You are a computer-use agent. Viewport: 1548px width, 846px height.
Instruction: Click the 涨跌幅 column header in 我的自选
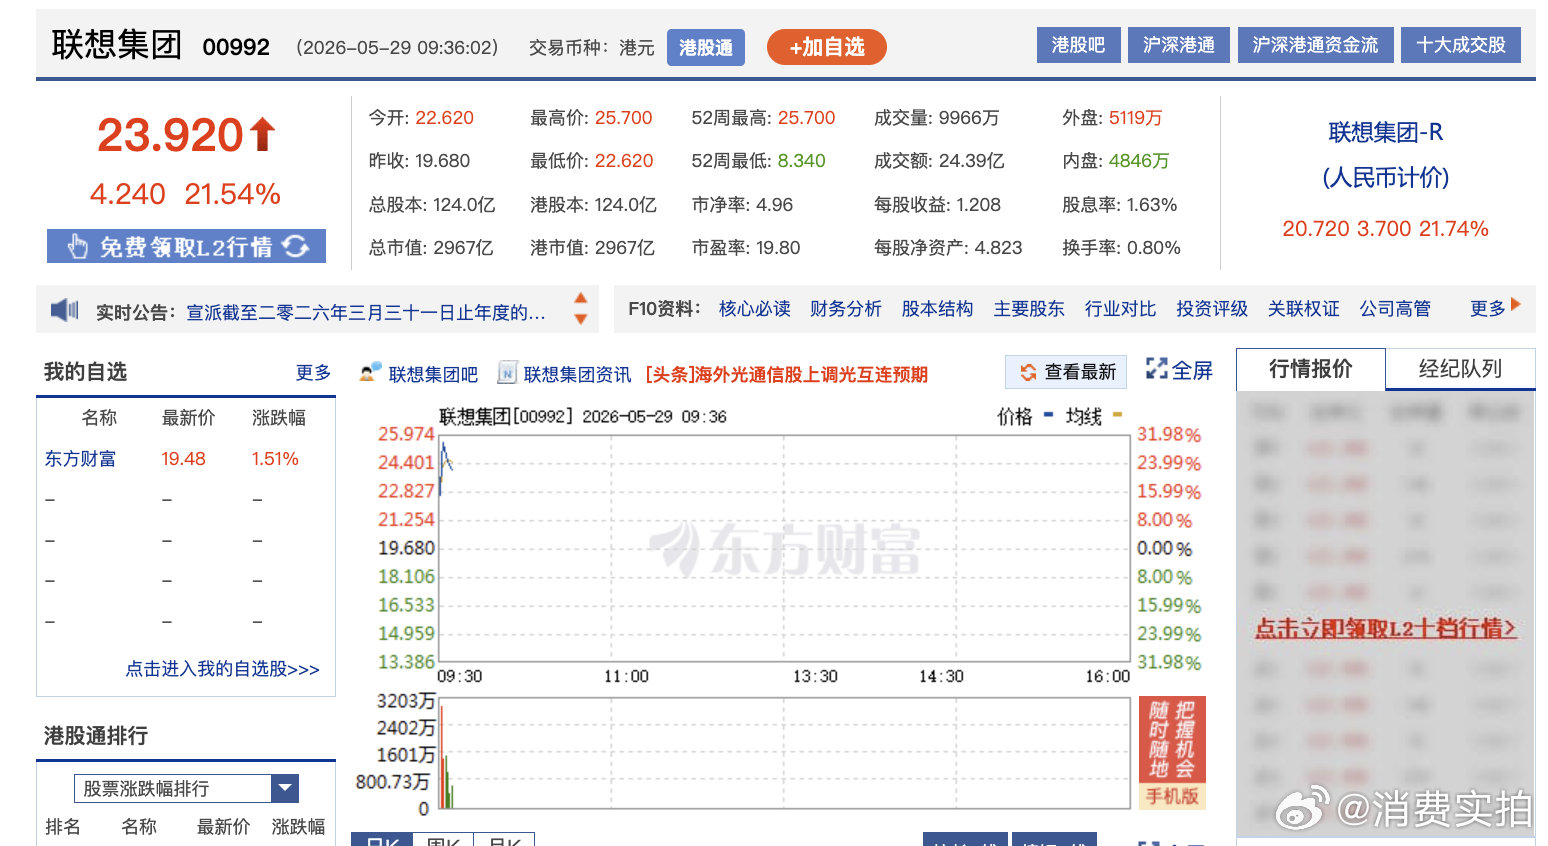[279, 418]
